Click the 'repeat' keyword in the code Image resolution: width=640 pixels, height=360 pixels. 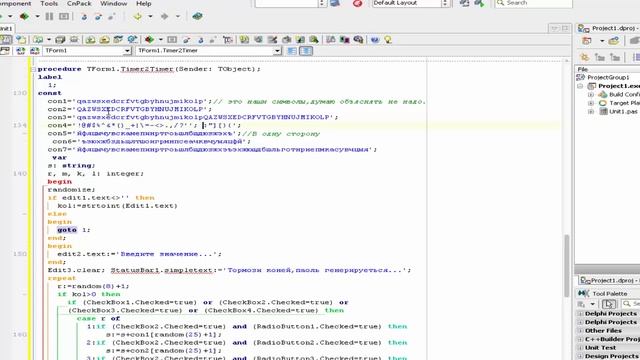[62, 278]
